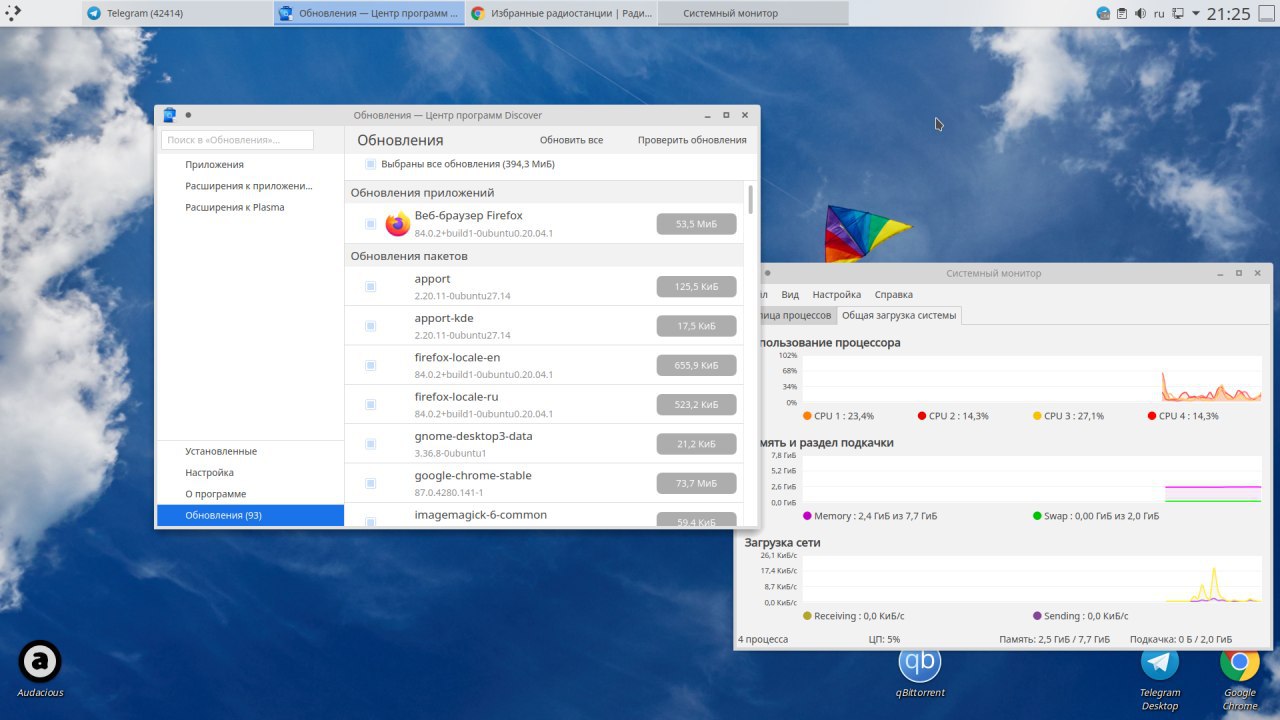Switch to the 'Избранные радиостанции' Chrome taskbar entry
1280x720 pixels.
pos(561,13)
